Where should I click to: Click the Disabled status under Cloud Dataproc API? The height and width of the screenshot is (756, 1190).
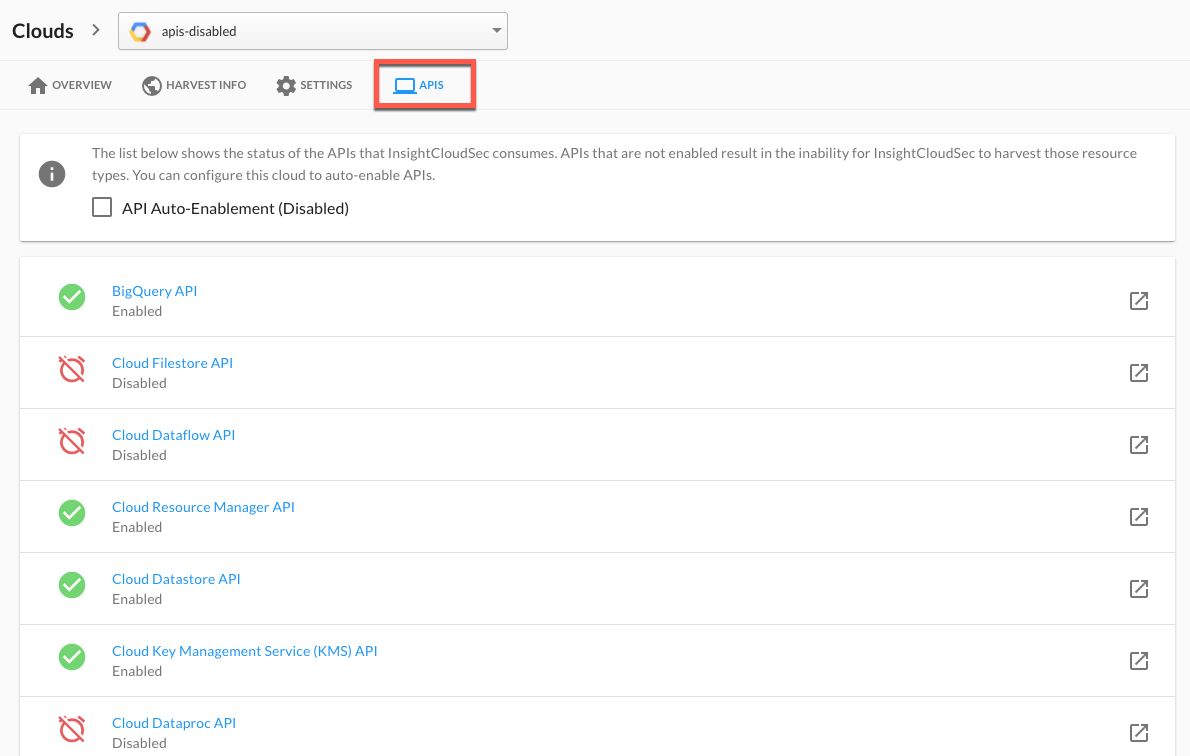click(140, 744)
